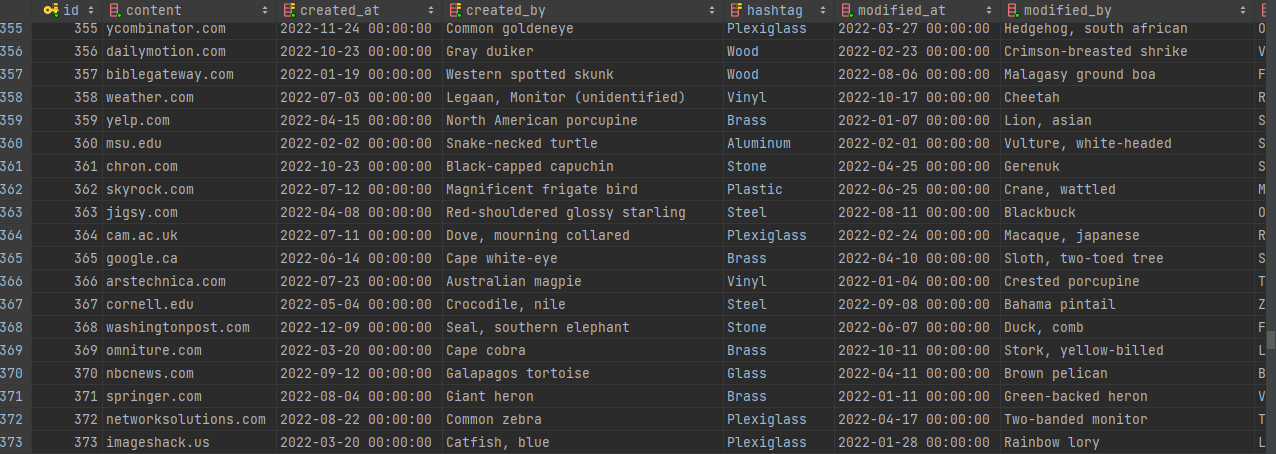This screenshot has height=454, width=1276.
Task: Toggle sort arrows on the id column
Action: click(93, 10)
